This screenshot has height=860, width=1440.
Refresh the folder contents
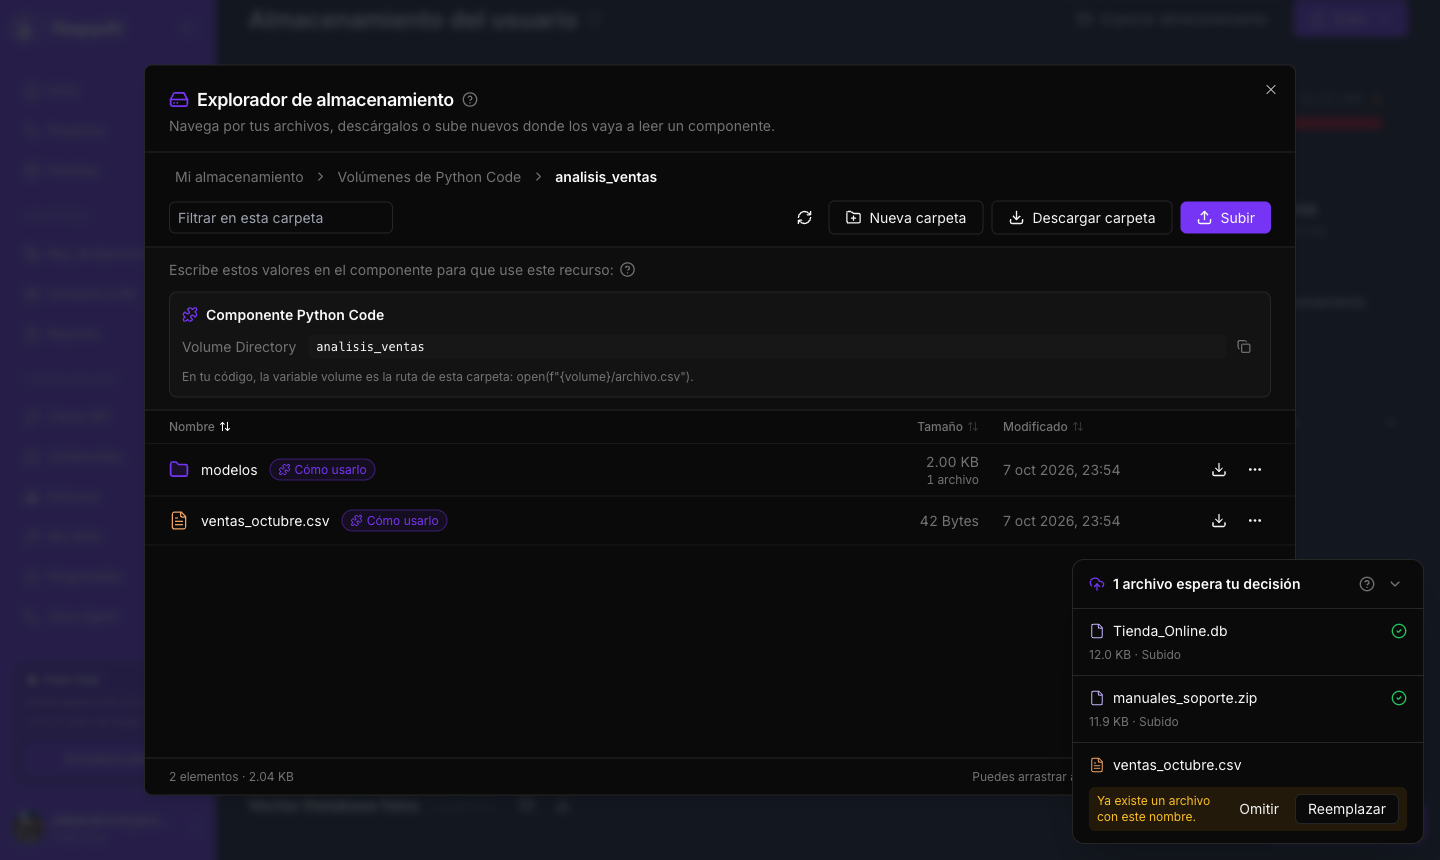tap(804, 218)
